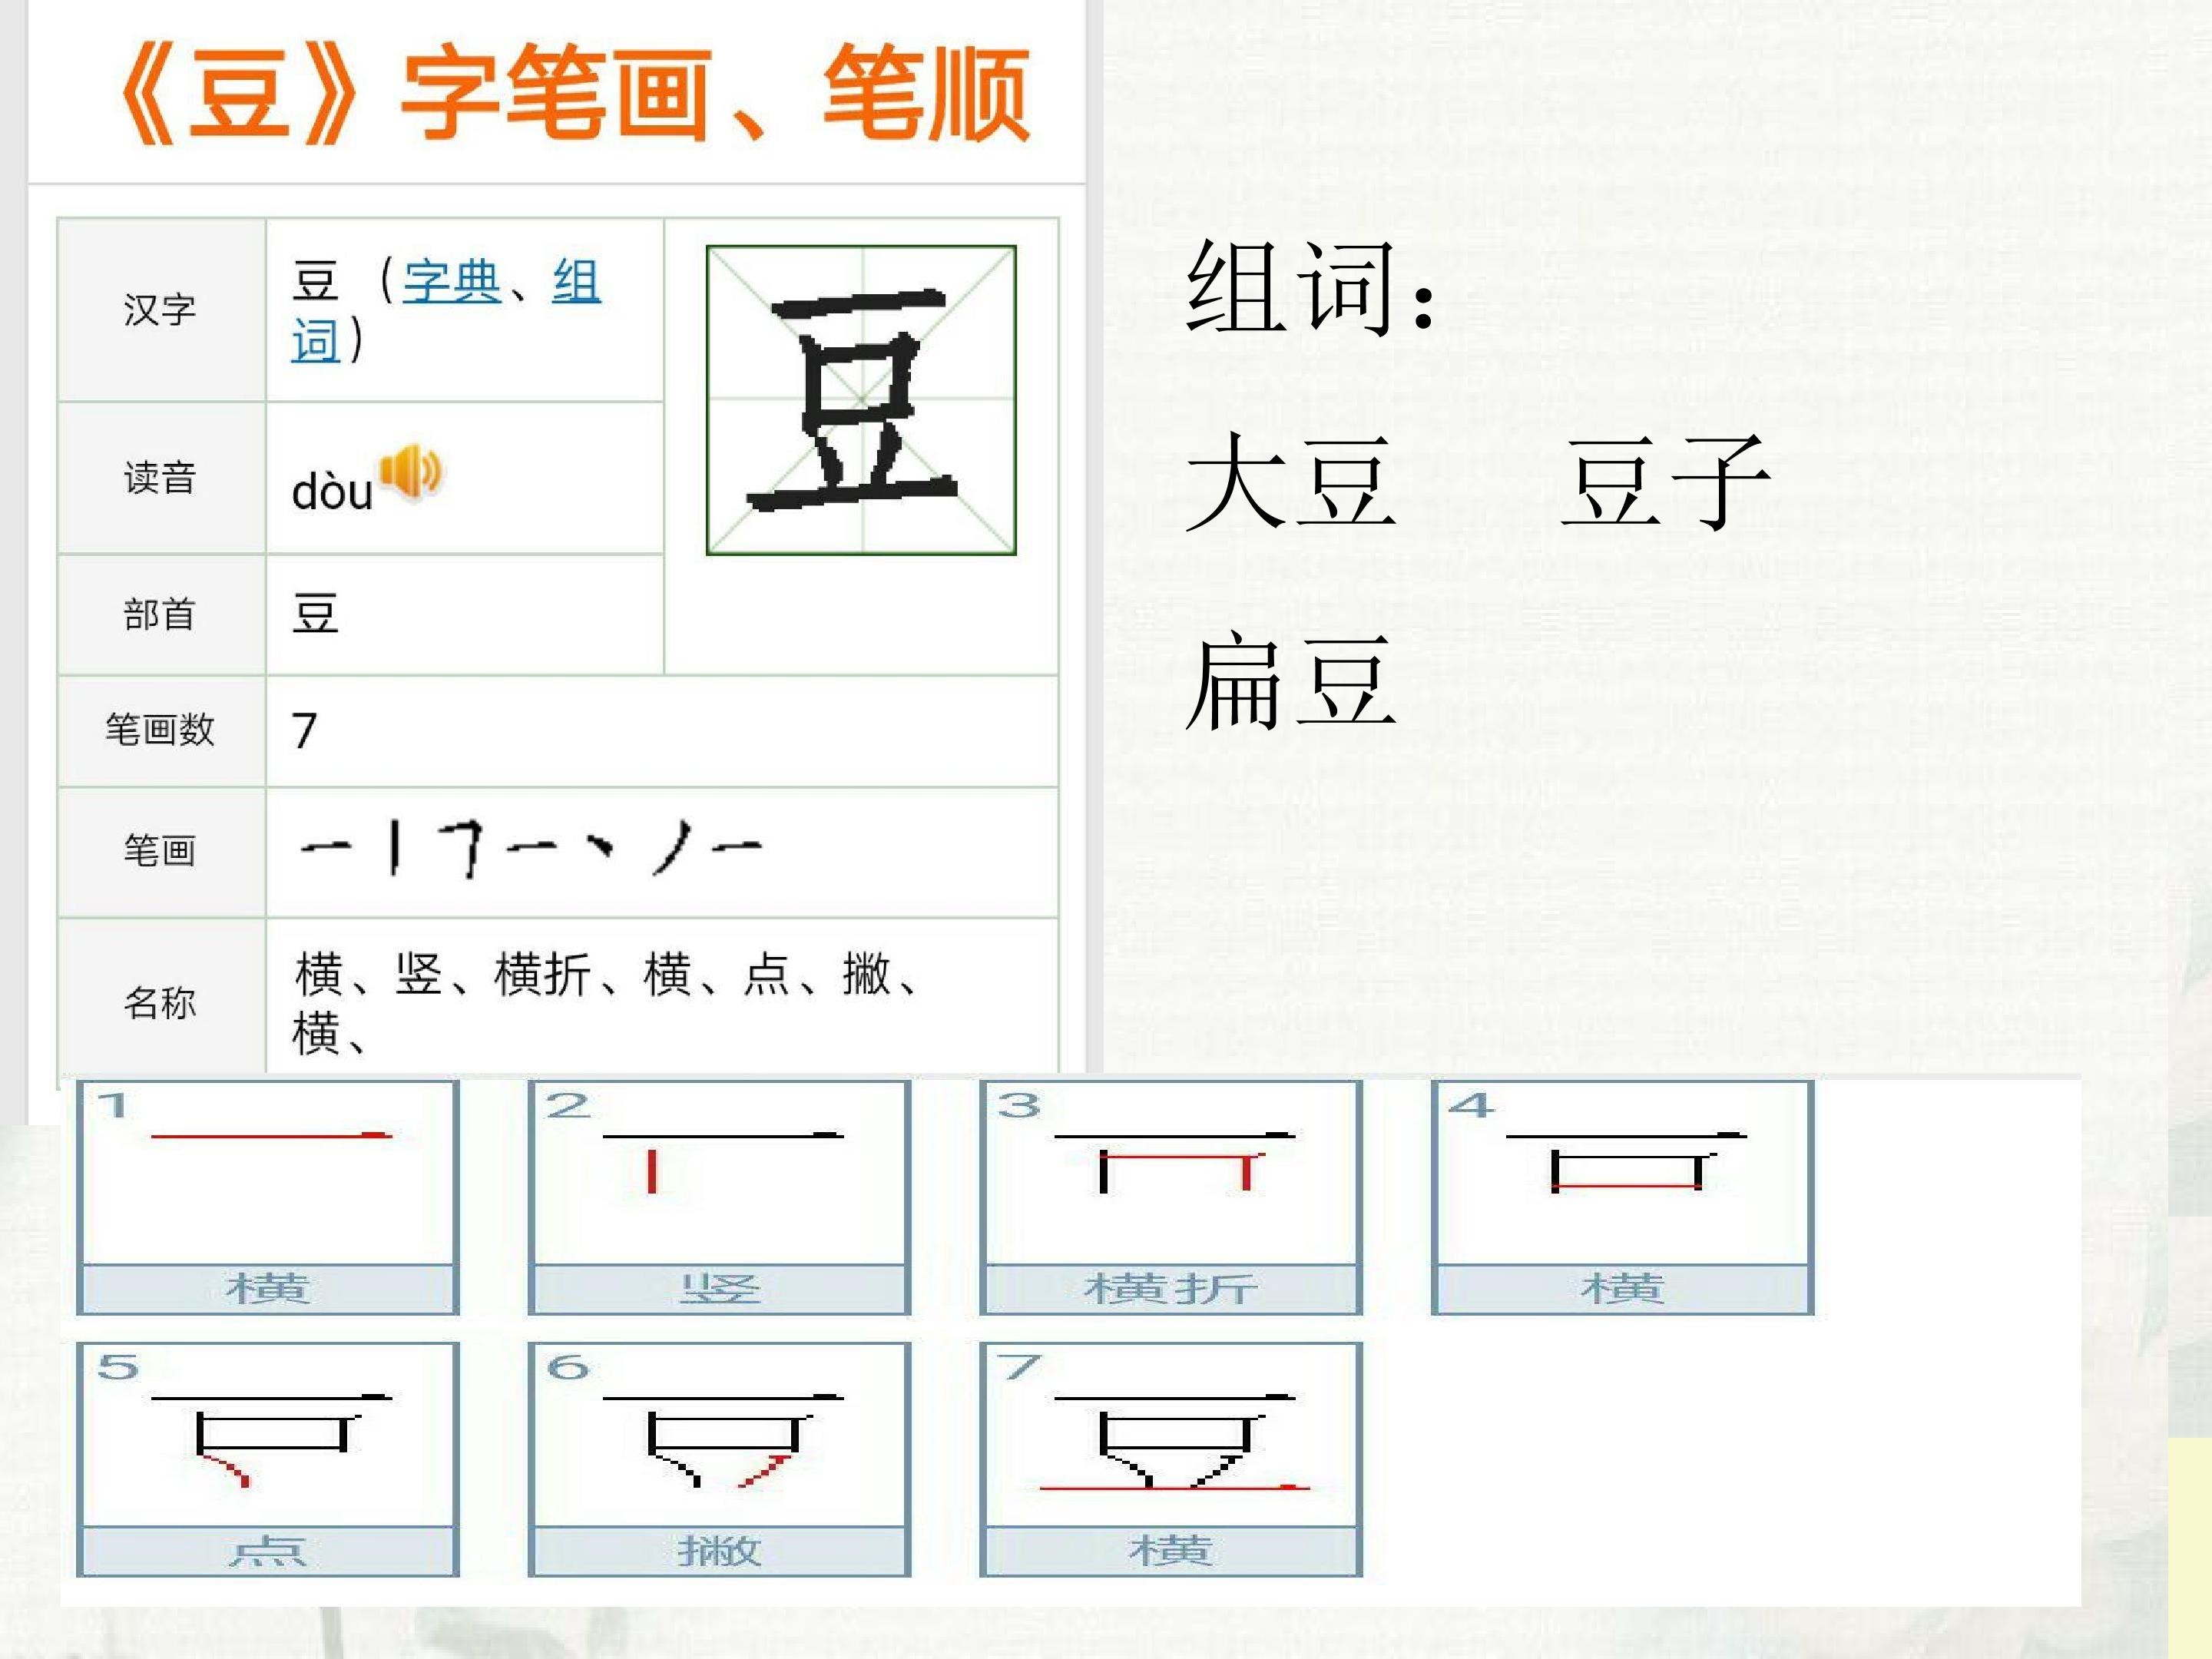Select stroke step 5 点 thumbnail

click(268, 1459)
